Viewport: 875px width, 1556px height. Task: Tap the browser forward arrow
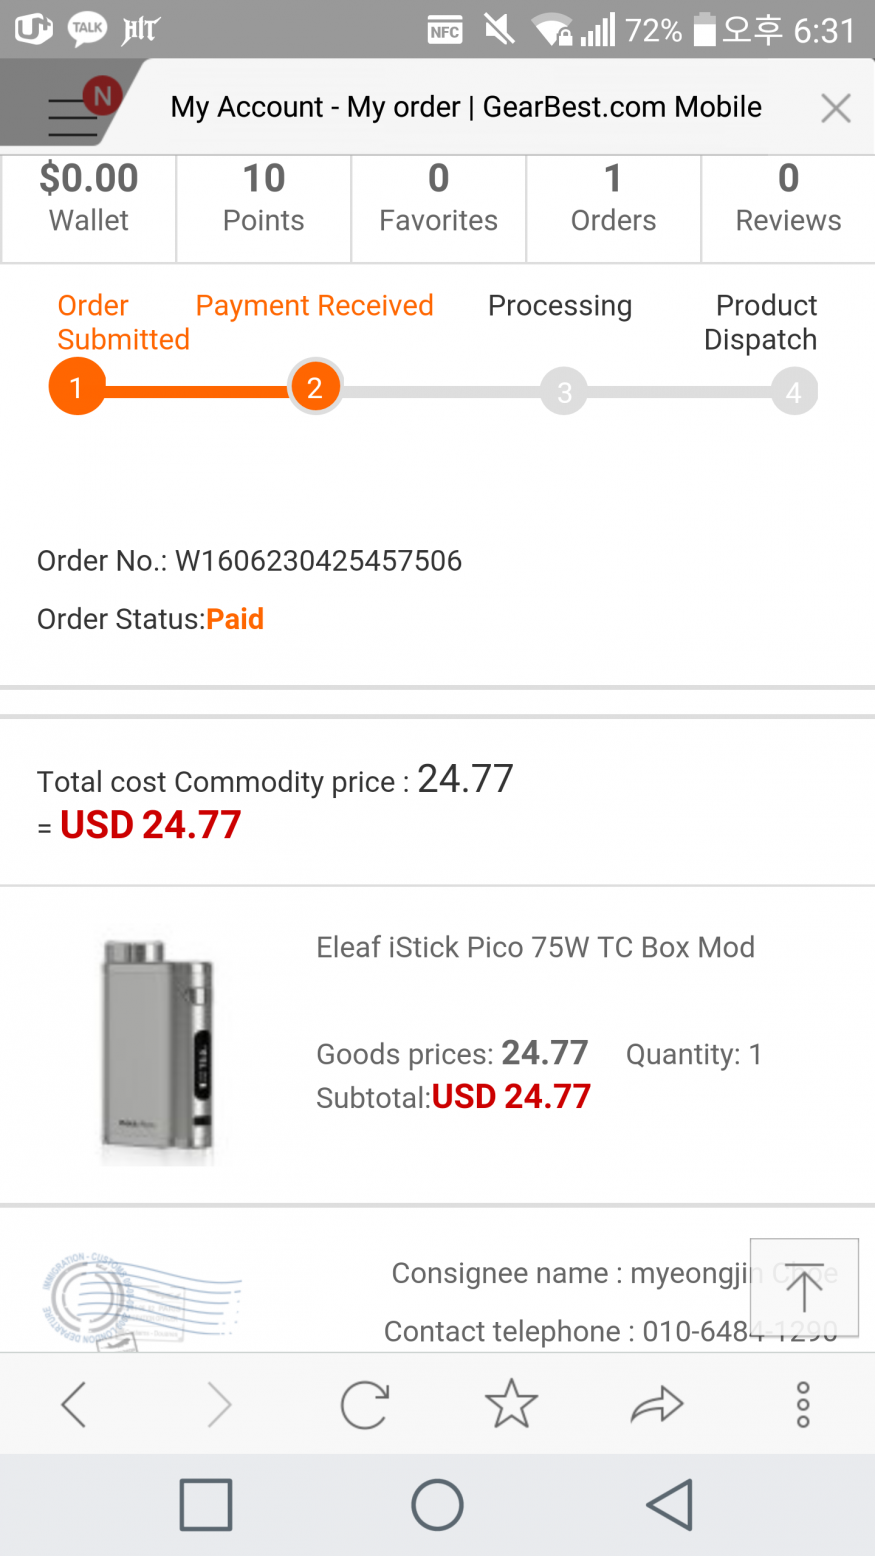coord(219,1404)
